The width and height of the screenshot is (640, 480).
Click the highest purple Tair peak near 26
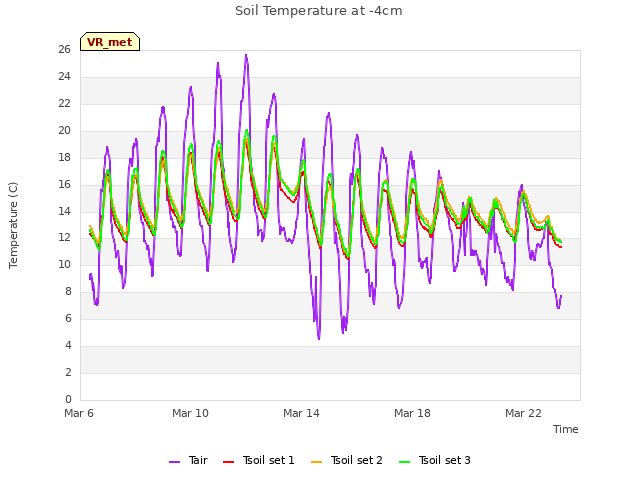point(246,55)
